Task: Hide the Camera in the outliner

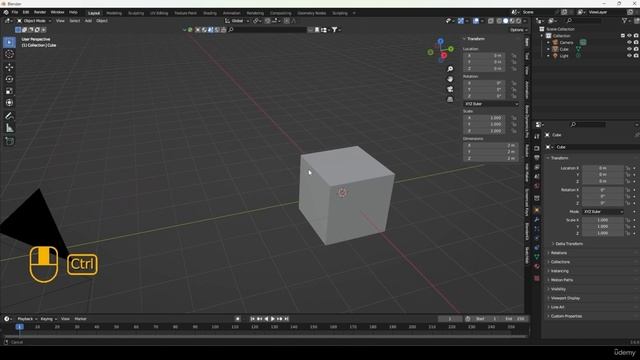Action: [x=629, y=42]
